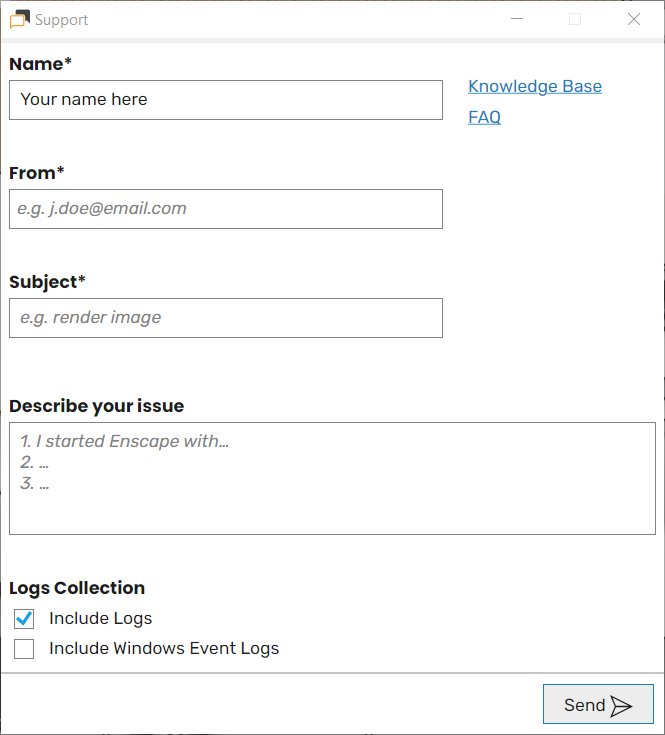Click inside the Describe your issue box

332,478
